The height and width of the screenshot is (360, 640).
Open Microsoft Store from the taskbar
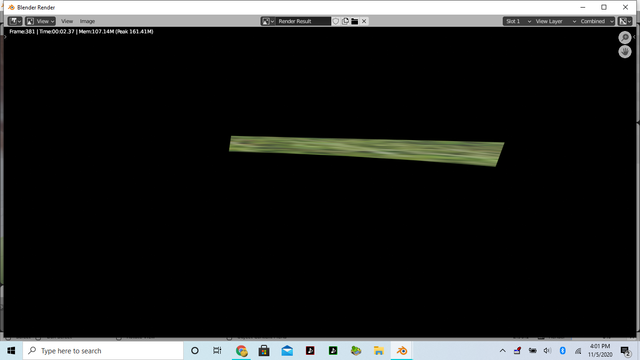coord(264,351)
